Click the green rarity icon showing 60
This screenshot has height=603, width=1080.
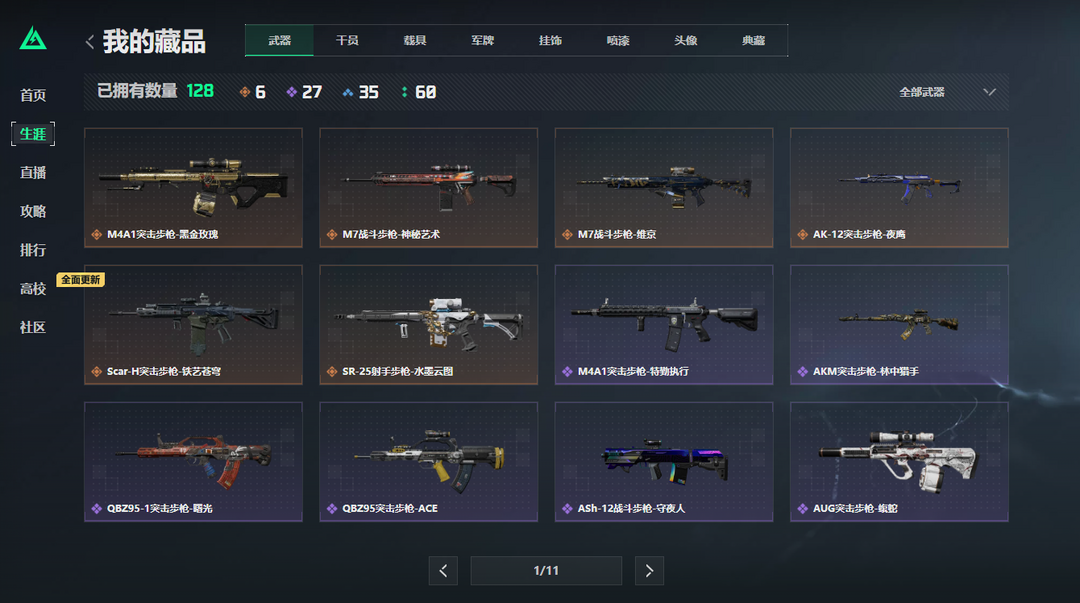tap(404, 92)
